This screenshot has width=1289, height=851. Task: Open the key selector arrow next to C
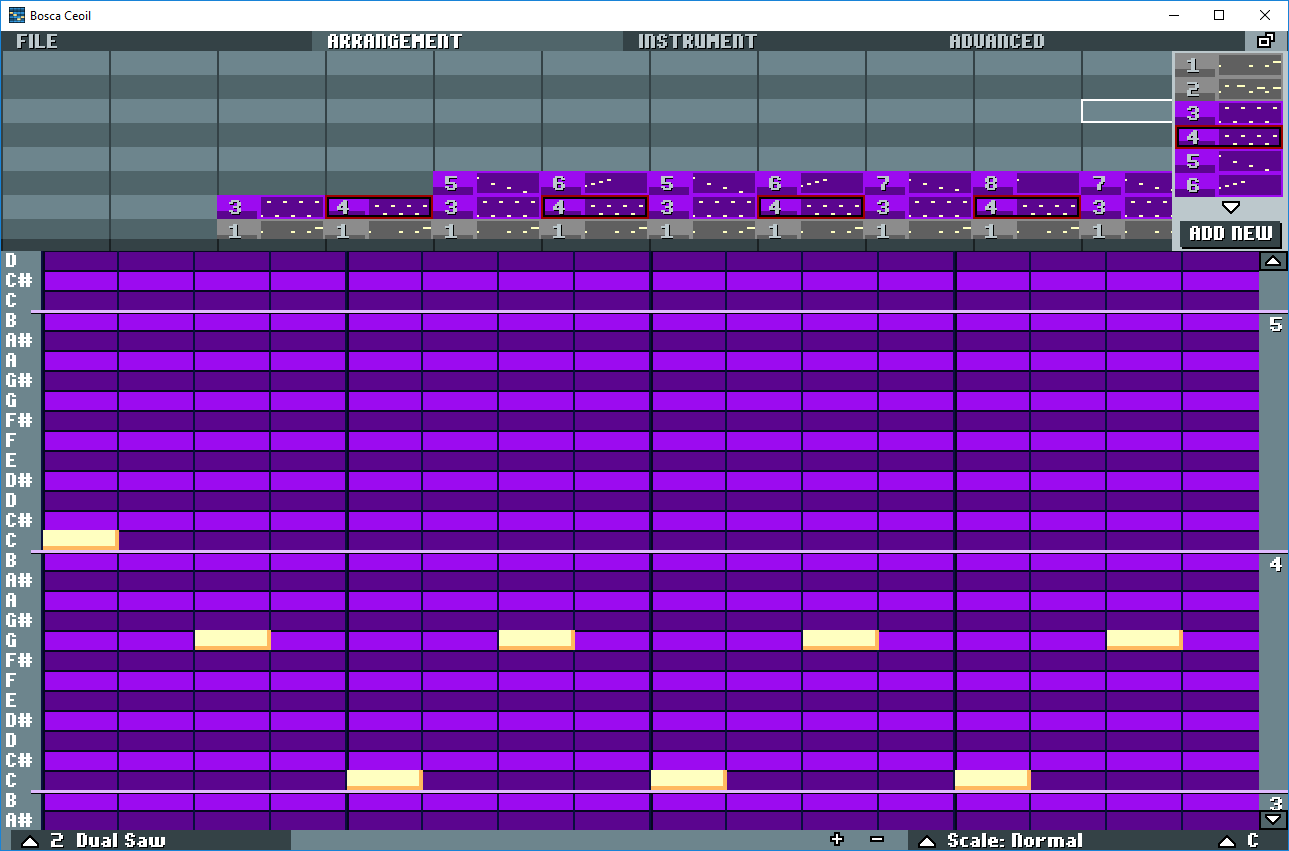(x=1227, y=841)
